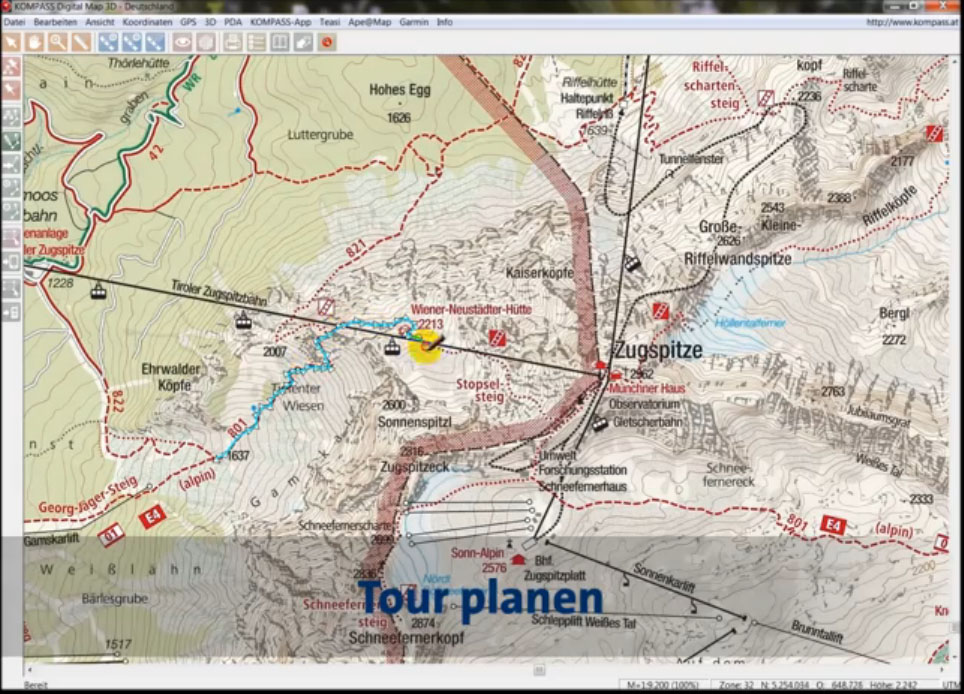
Task: Open the Bearbeiten menu
Action: [55, 22]
